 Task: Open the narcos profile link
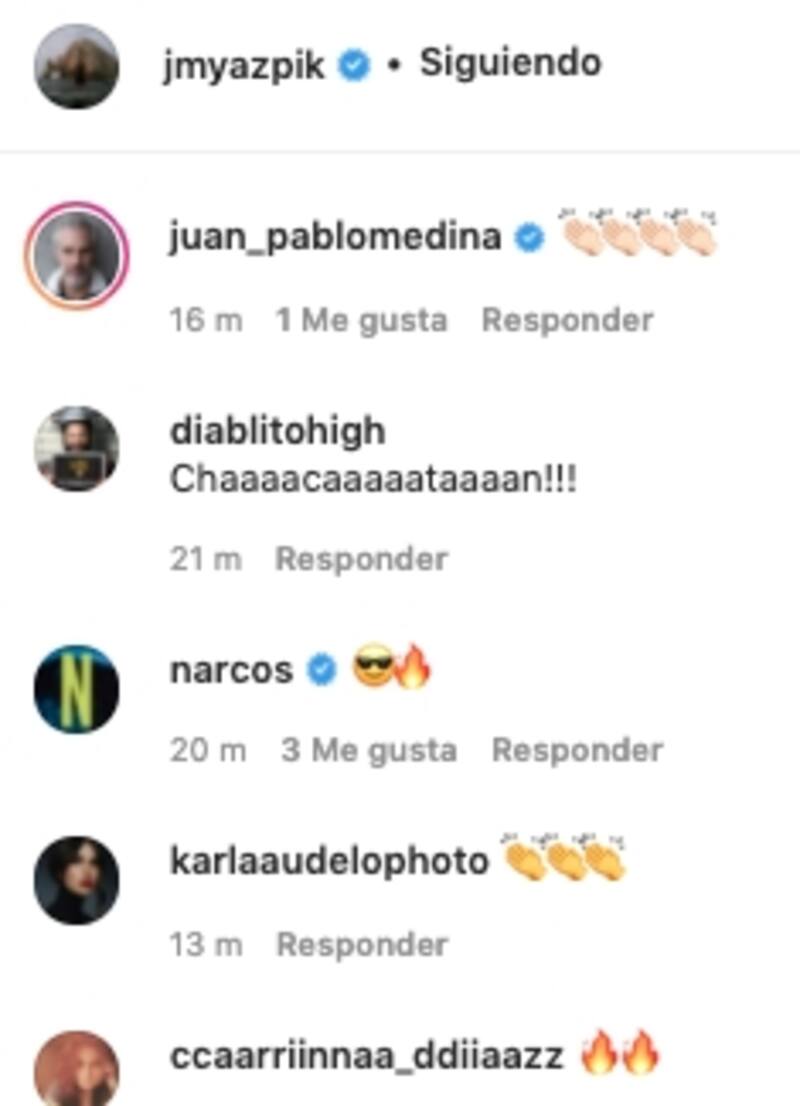point(231,670)
